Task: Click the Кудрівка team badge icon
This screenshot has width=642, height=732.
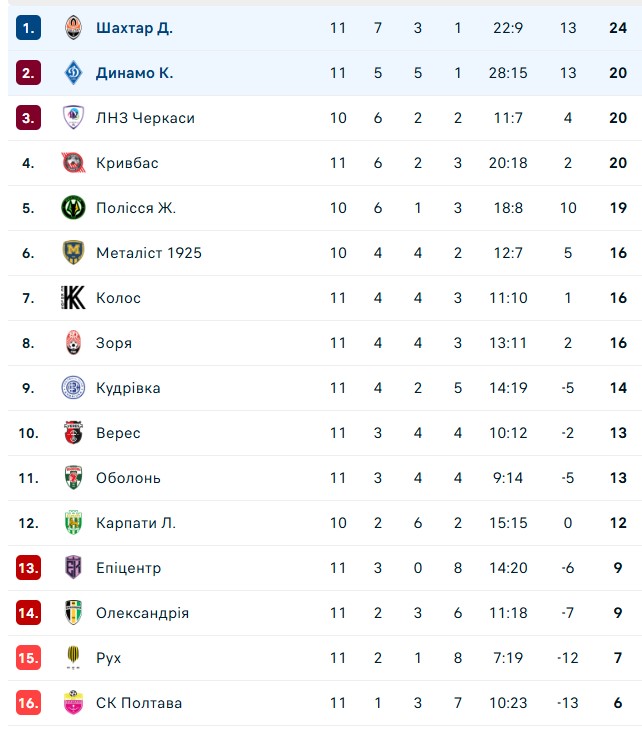Action: point(74,388)
